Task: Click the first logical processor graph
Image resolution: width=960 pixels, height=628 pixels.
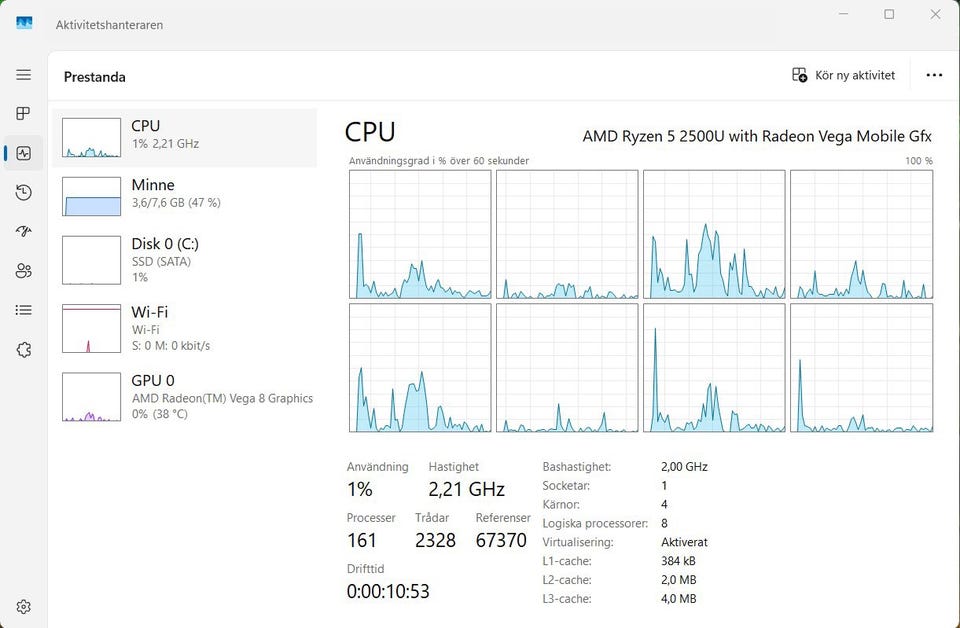Action: click(x=420, y=234)
